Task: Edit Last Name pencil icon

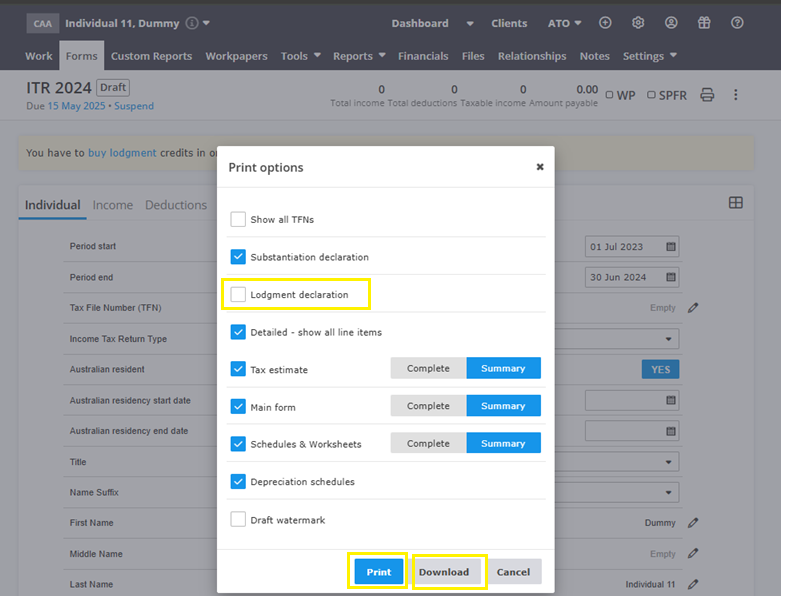Action: click(x=693, y=584)
